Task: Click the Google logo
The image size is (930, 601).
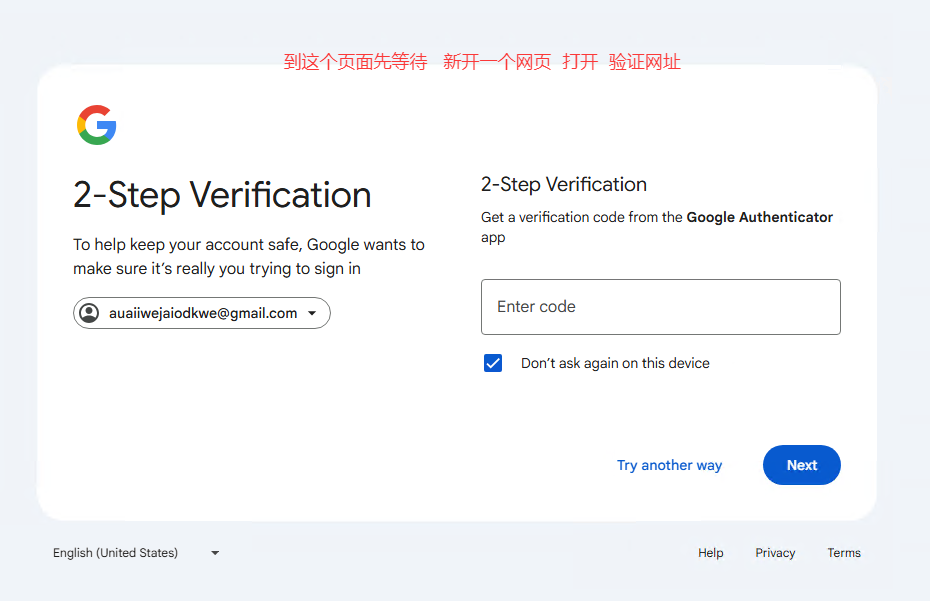Action: tap(97, 125)
